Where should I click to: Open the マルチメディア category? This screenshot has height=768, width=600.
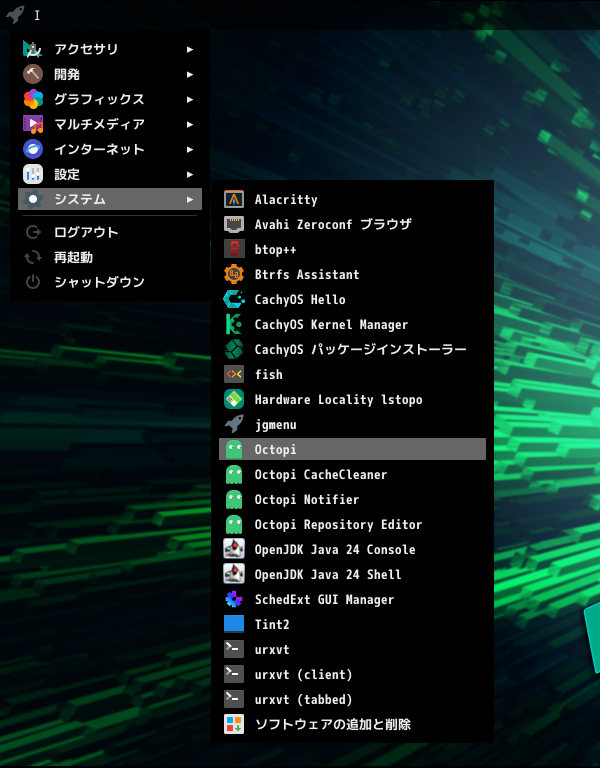tap(110, 124)
